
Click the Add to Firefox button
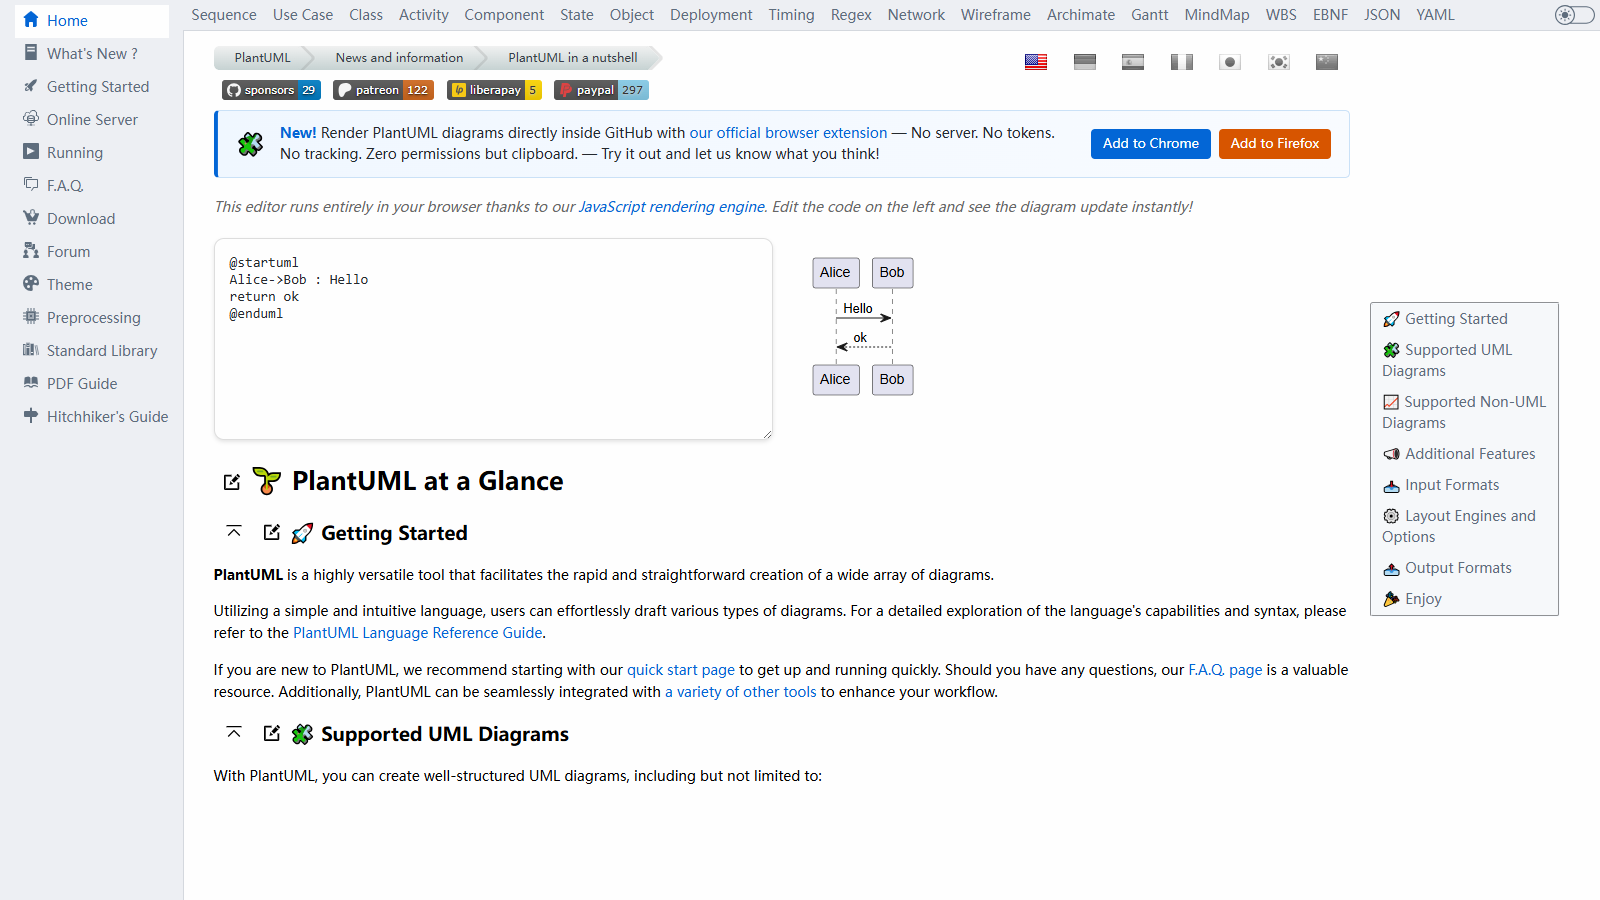[1275, 144]
